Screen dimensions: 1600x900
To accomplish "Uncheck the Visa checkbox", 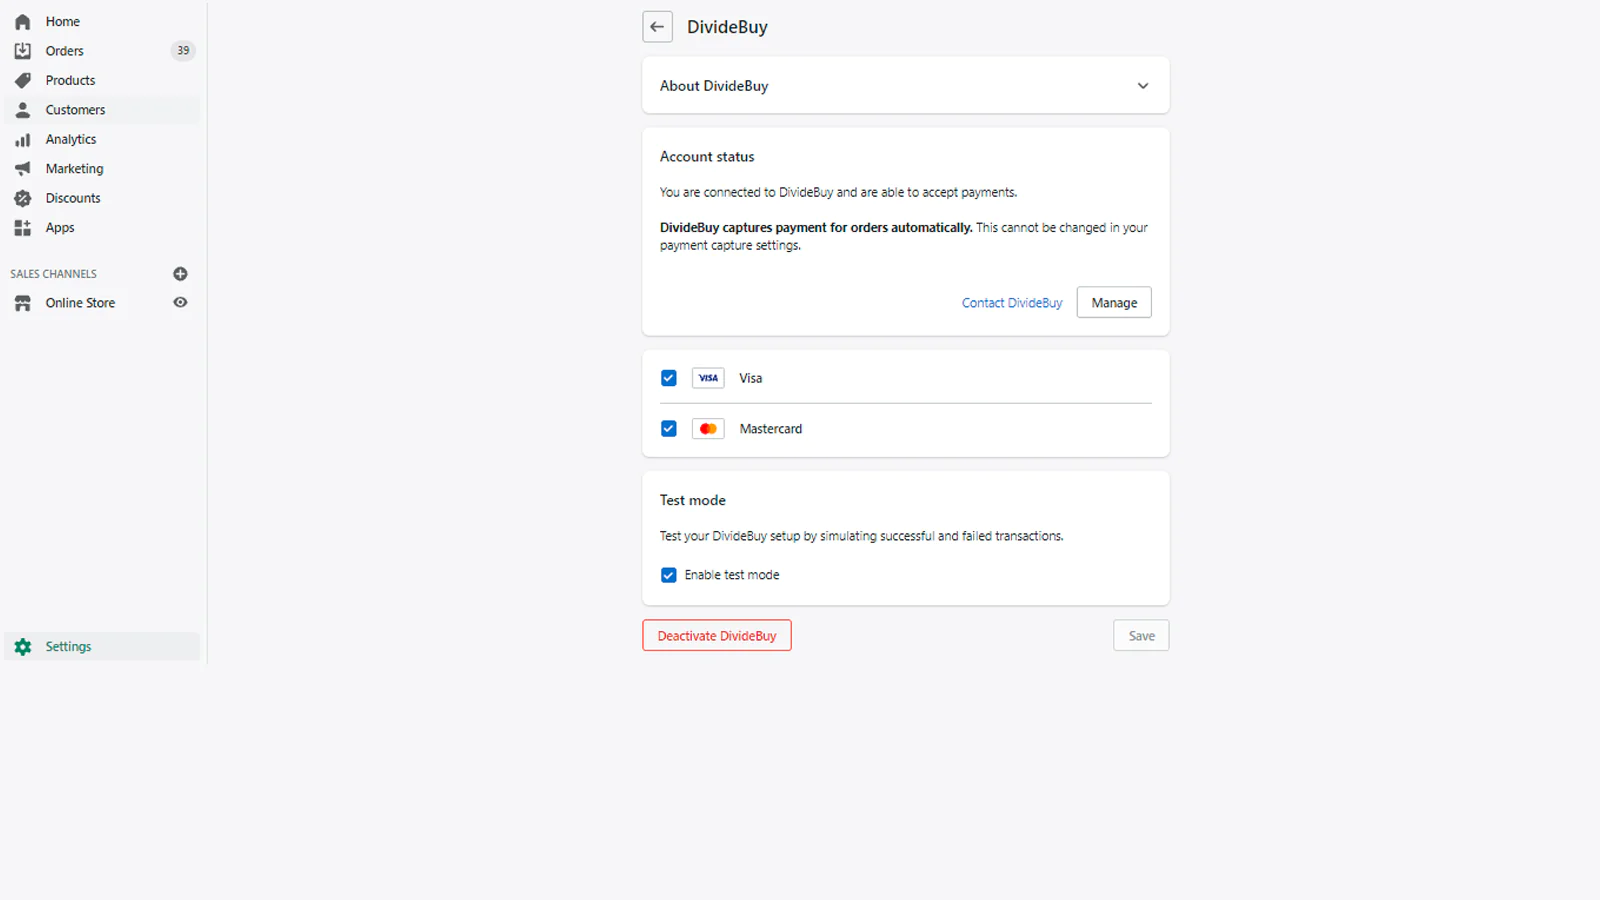I will (x=669, y=378).
